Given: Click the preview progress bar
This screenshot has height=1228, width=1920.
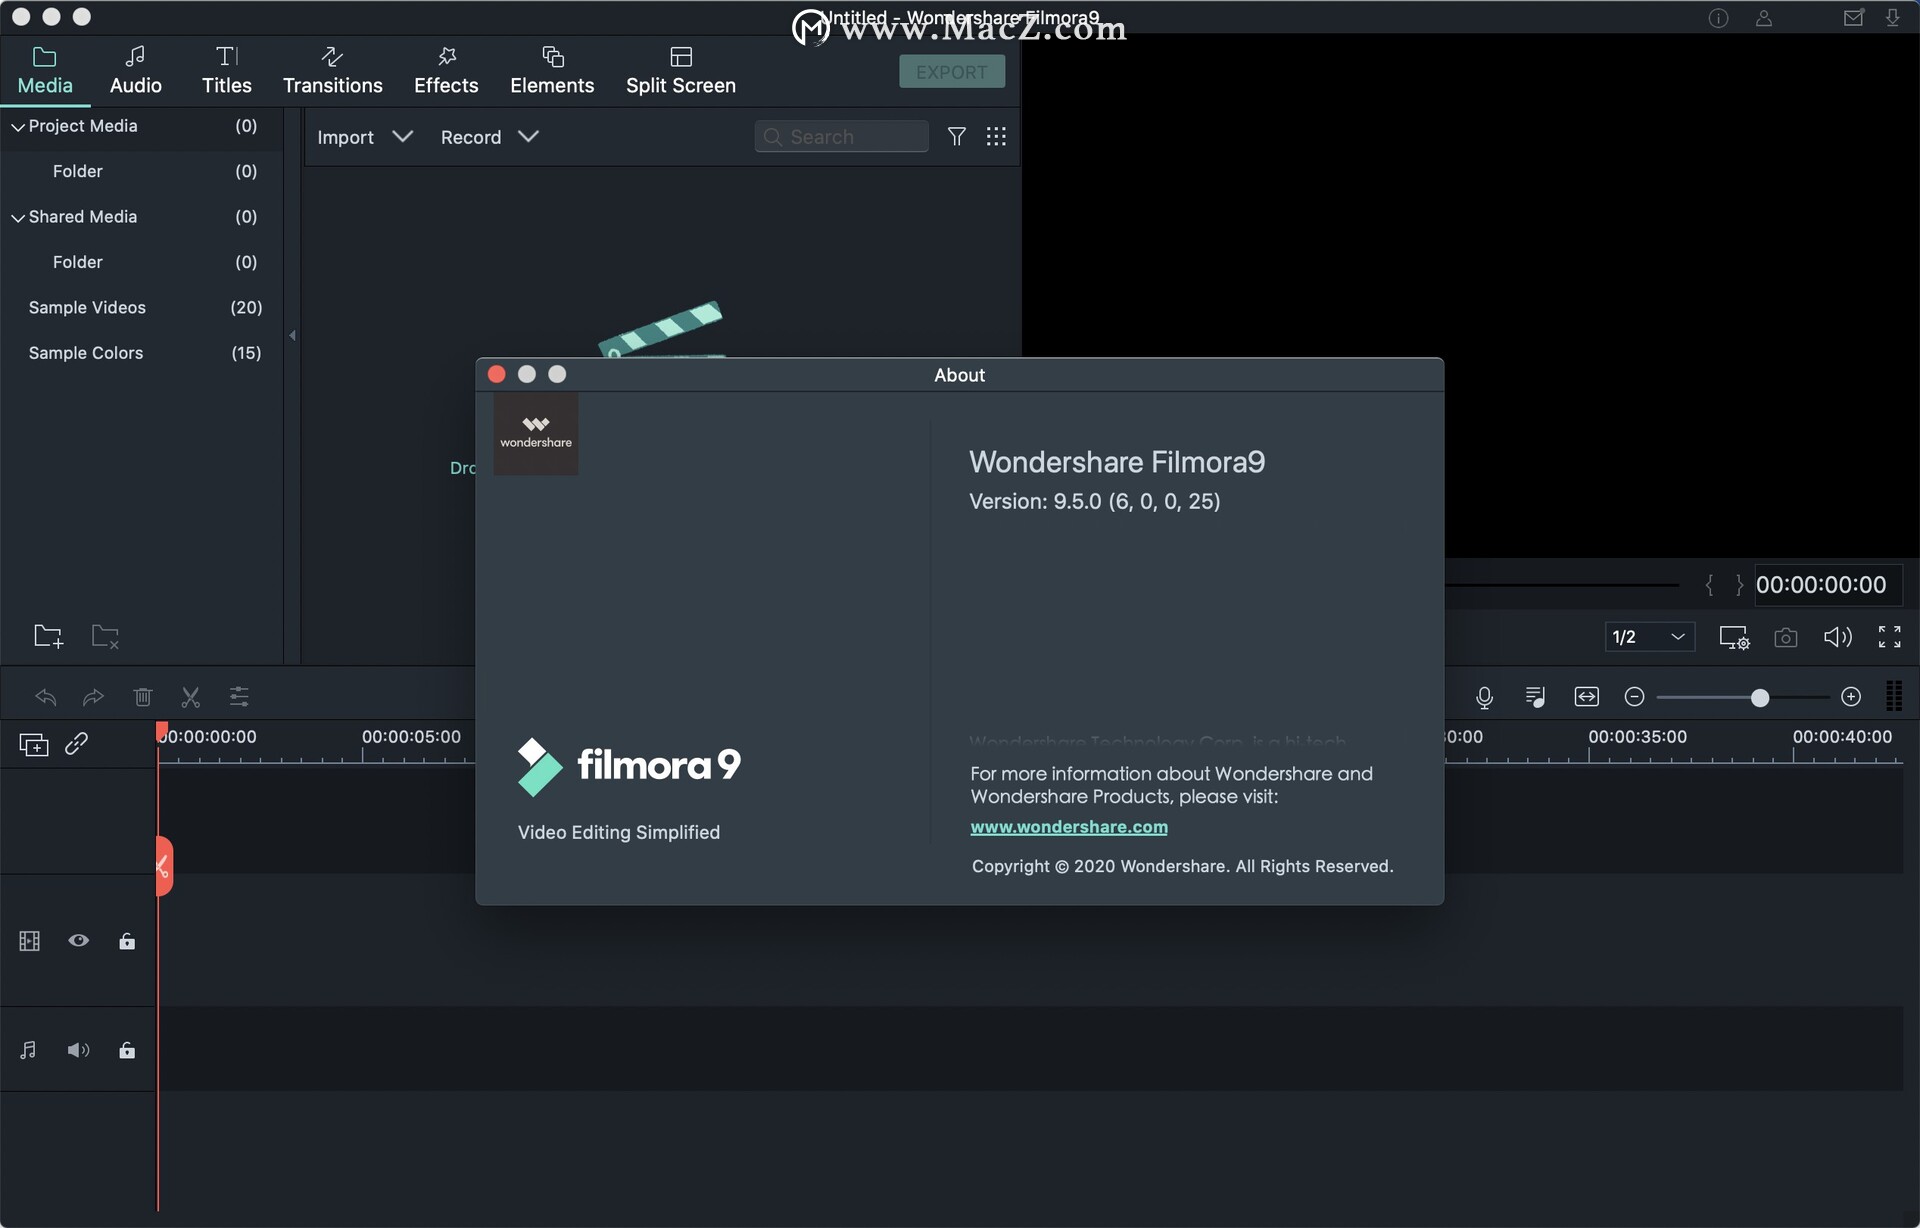Looking at the screenshot, I should tap(1562, 585).
